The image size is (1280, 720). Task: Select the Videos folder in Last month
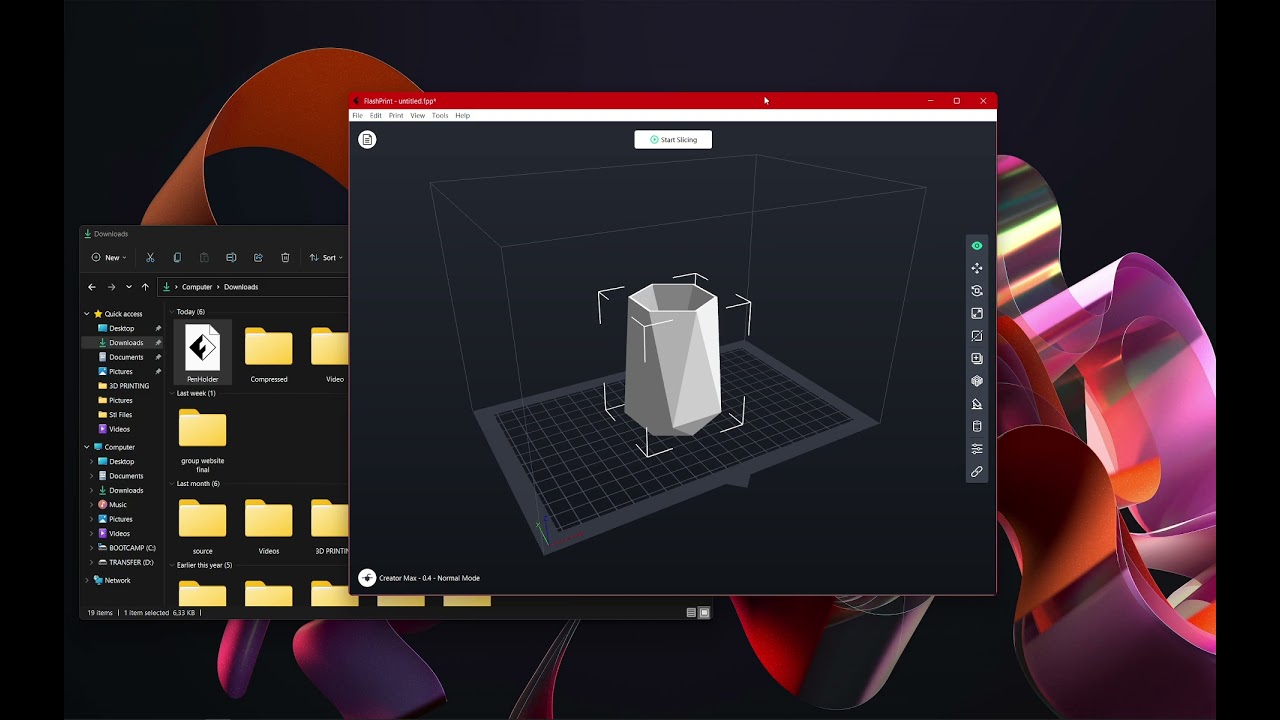pyautogui.click(x=269, y=525)
